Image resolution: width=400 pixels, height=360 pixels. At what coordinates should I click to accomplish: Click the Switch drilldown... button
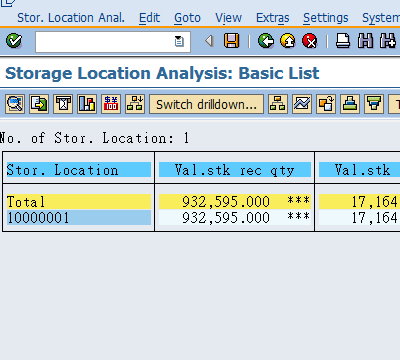click(206, 104)
